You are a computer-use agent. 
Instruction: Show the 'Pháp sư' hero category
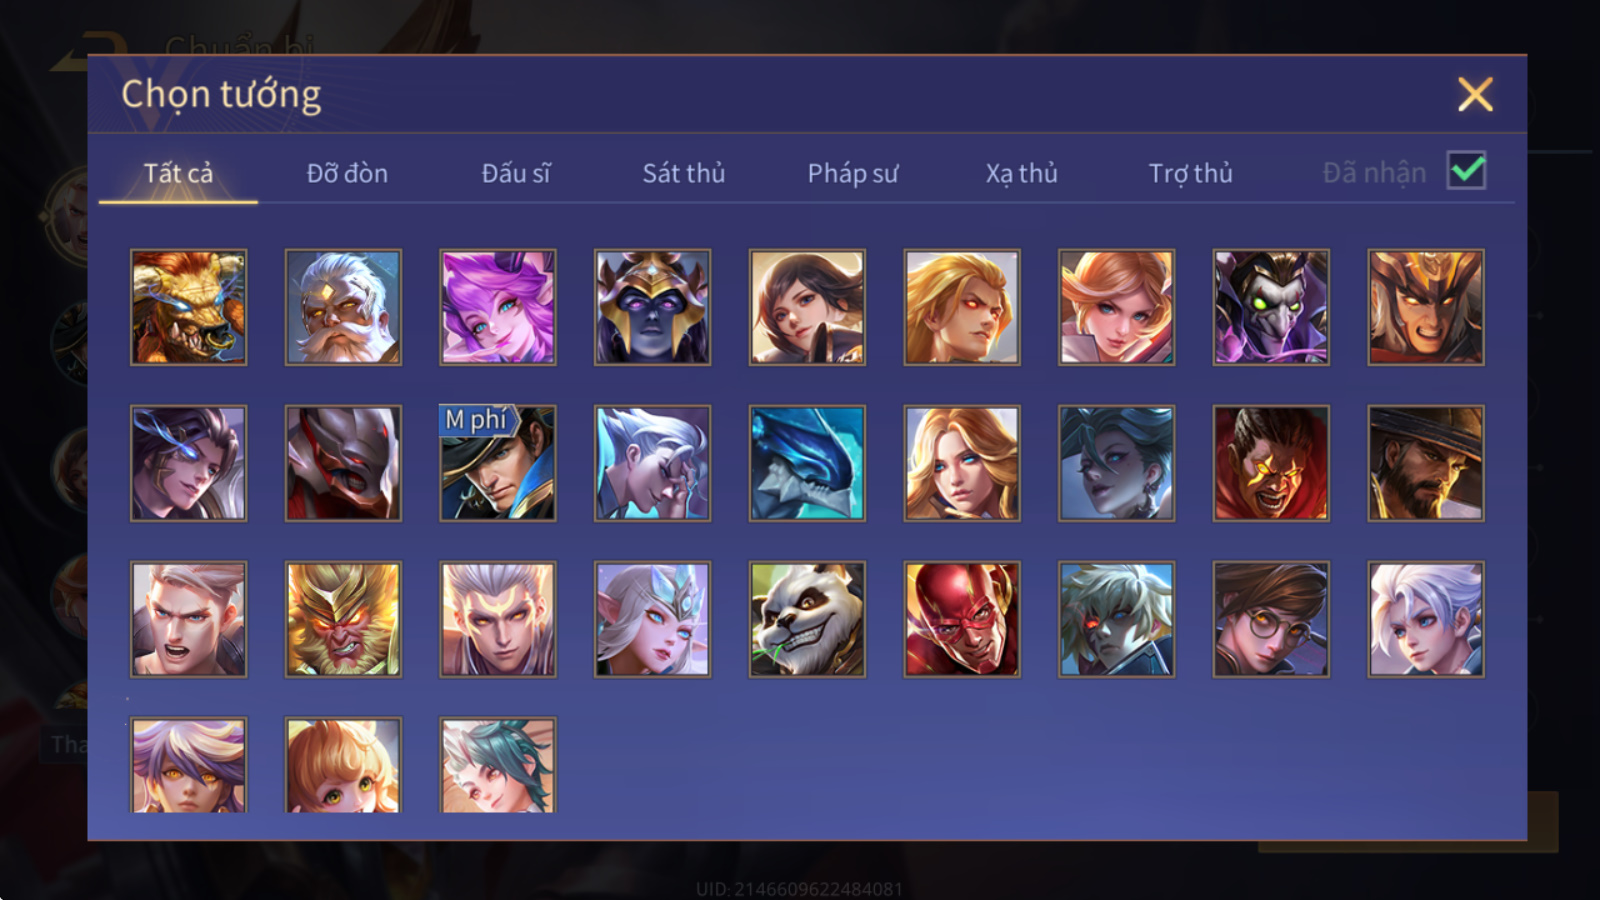[x=853, y=173]
